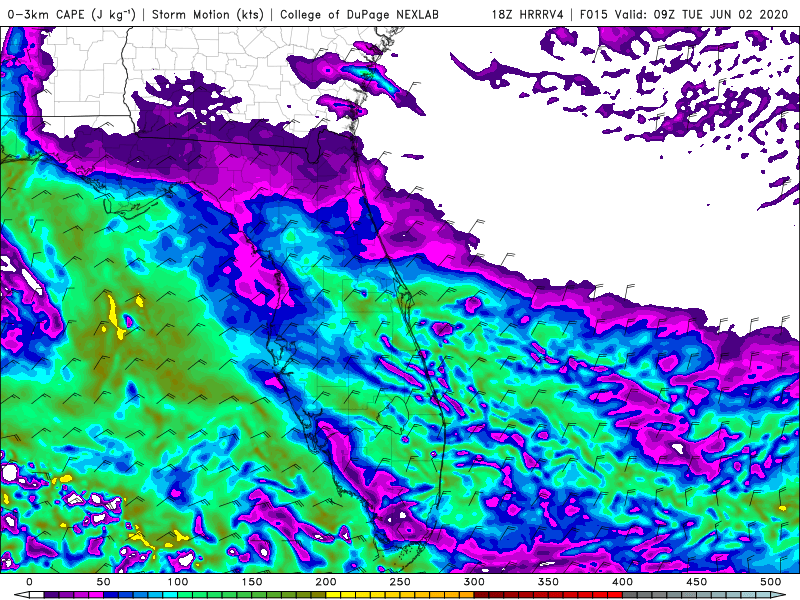
Task: Click the color bar label '300'
Action: (x=474, y=582)
